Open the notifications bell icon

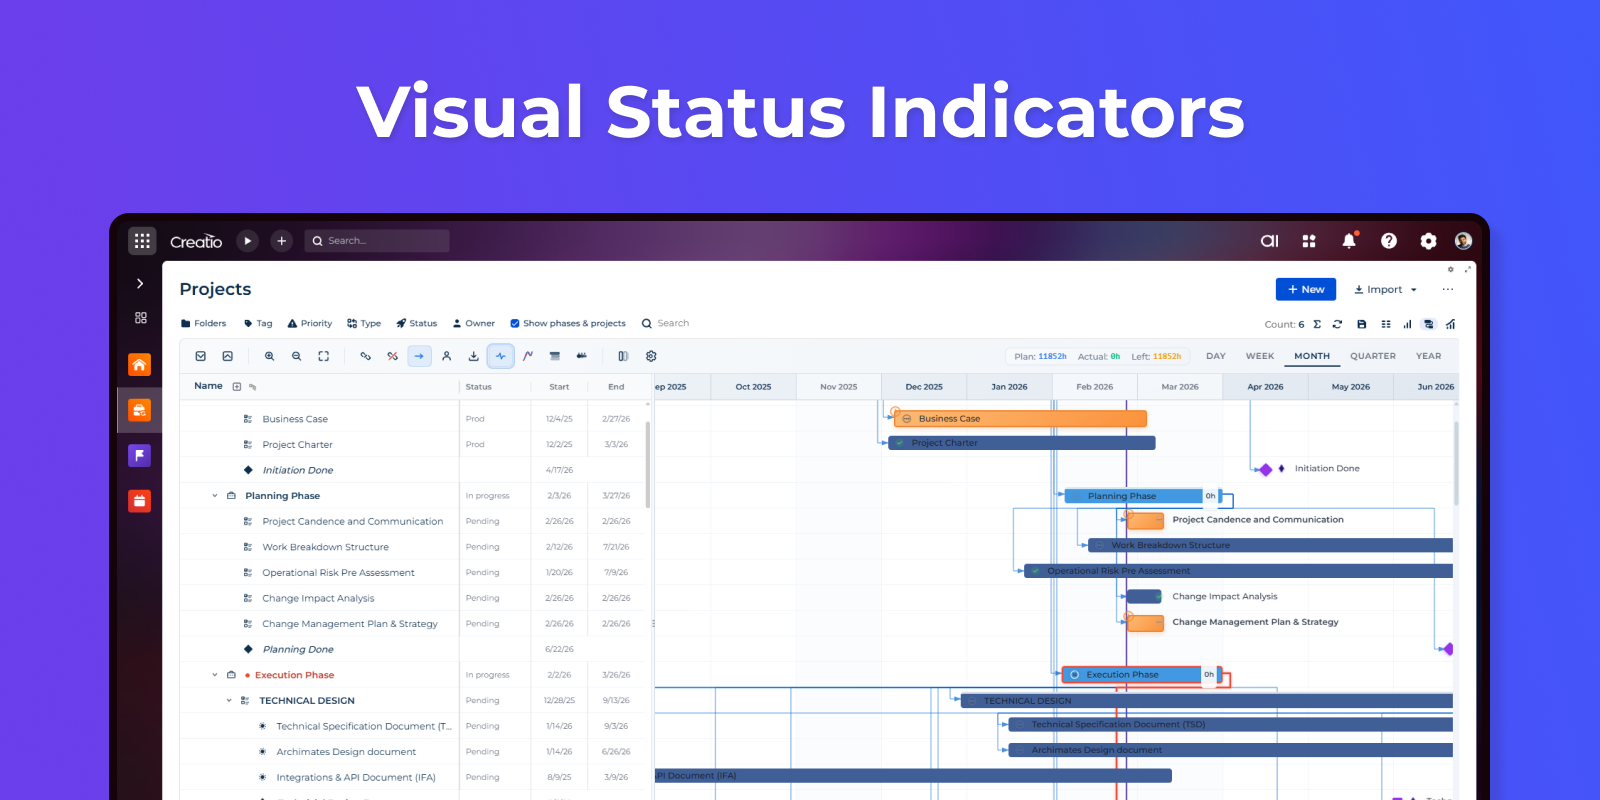pos(1349,241)
